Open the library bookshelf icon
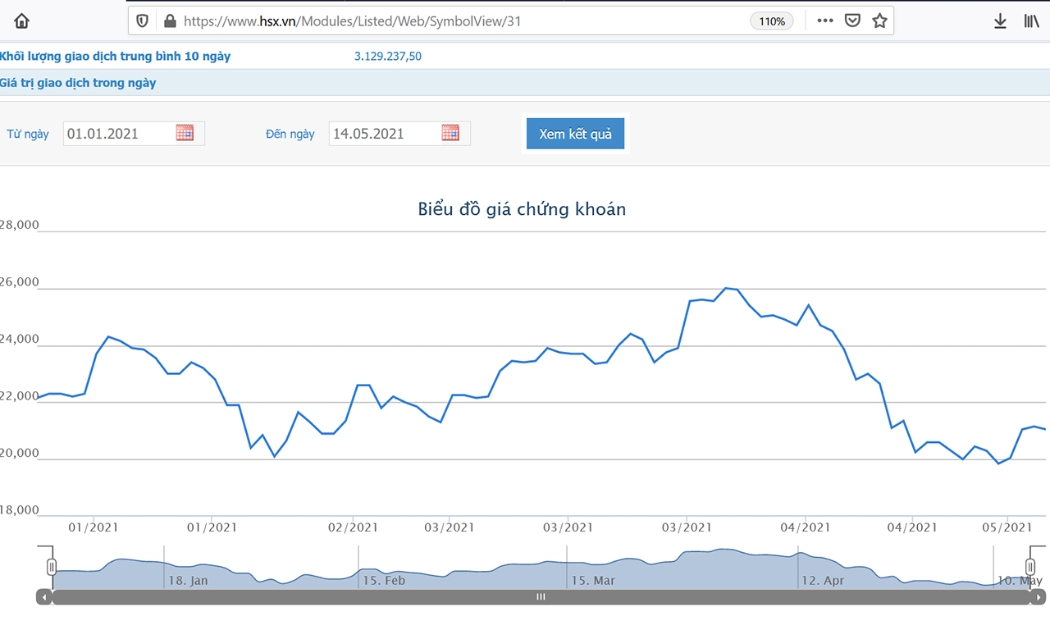Image resolution: width=1050 pixels, height=630 pixels. pyautogui.click(x=1031, y=21)
